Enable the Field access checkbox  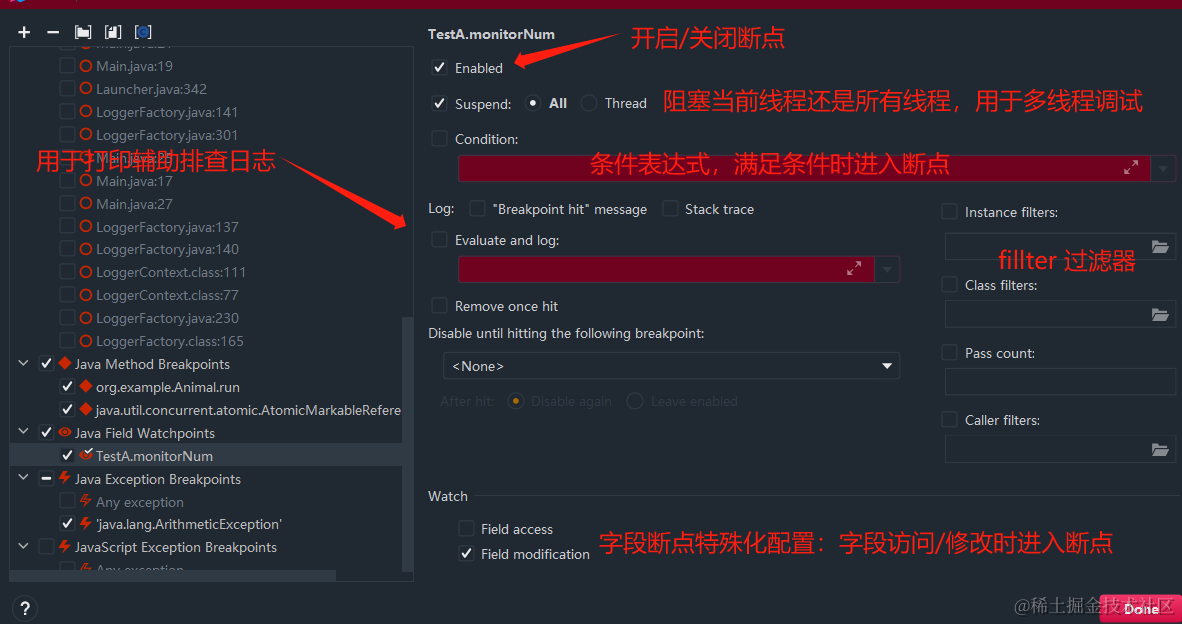467,529
